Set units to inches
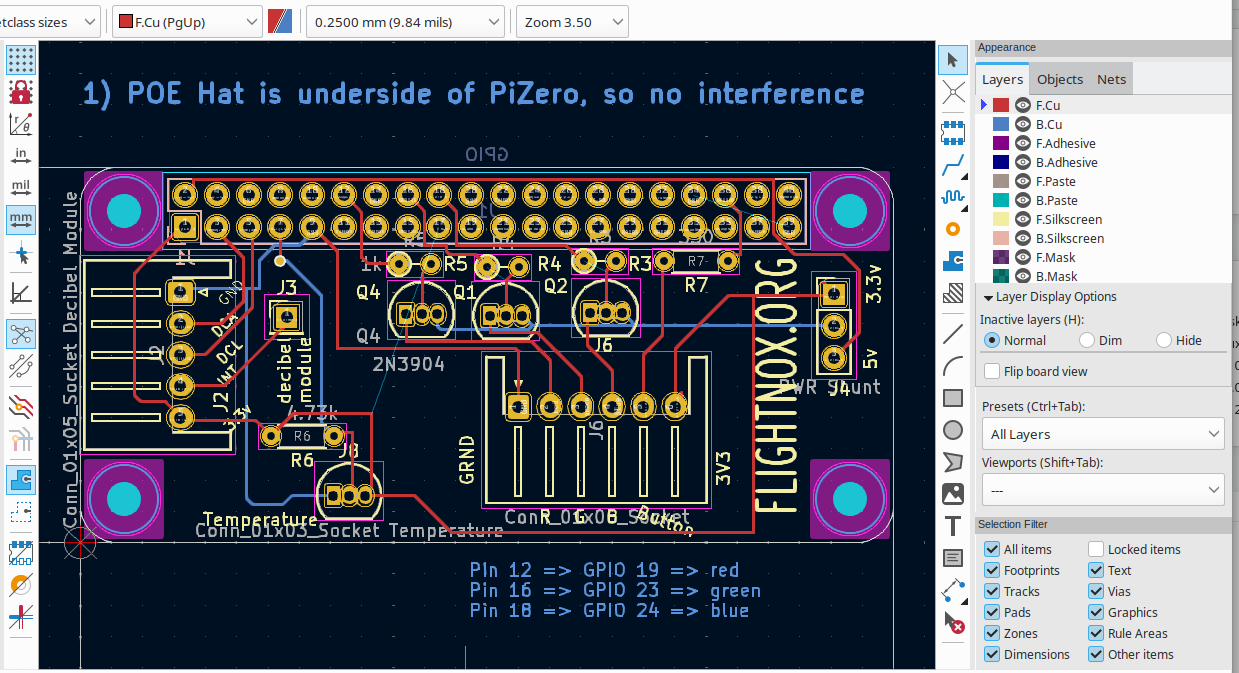Screen dimensions: 1239x673 pos(20,156)
